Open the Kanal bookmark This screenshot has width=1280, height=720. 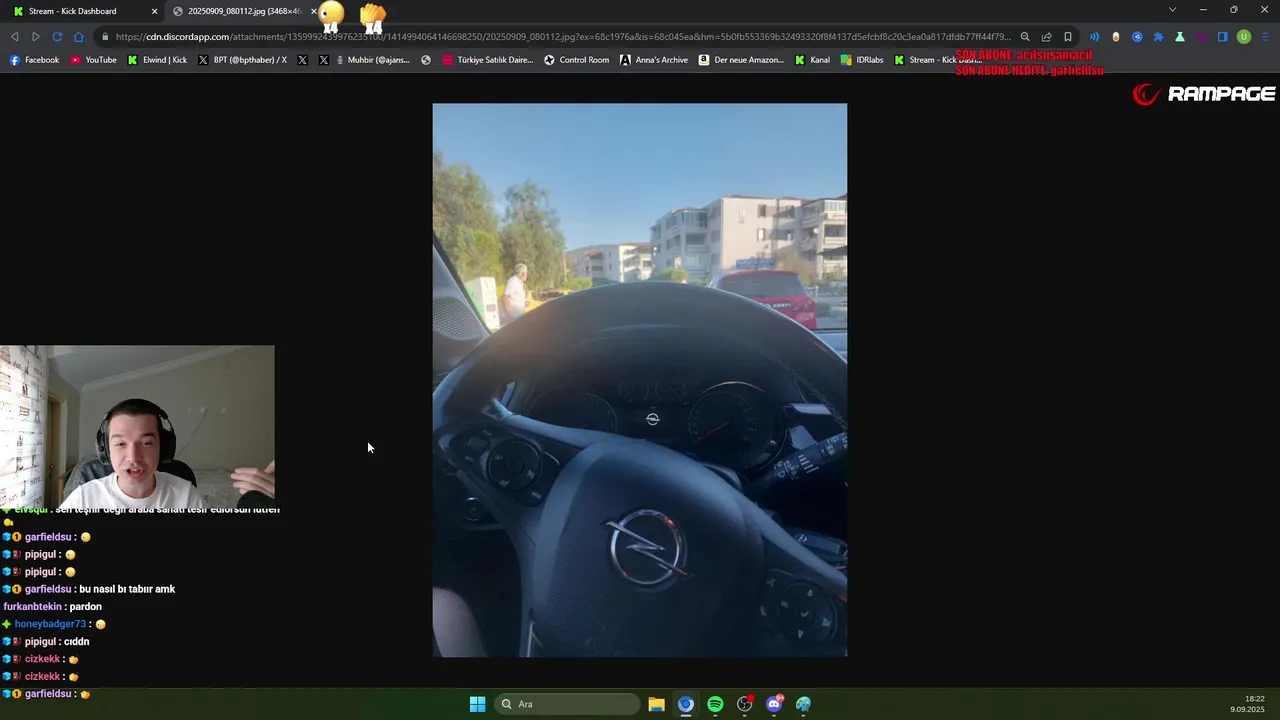(812, 60)
